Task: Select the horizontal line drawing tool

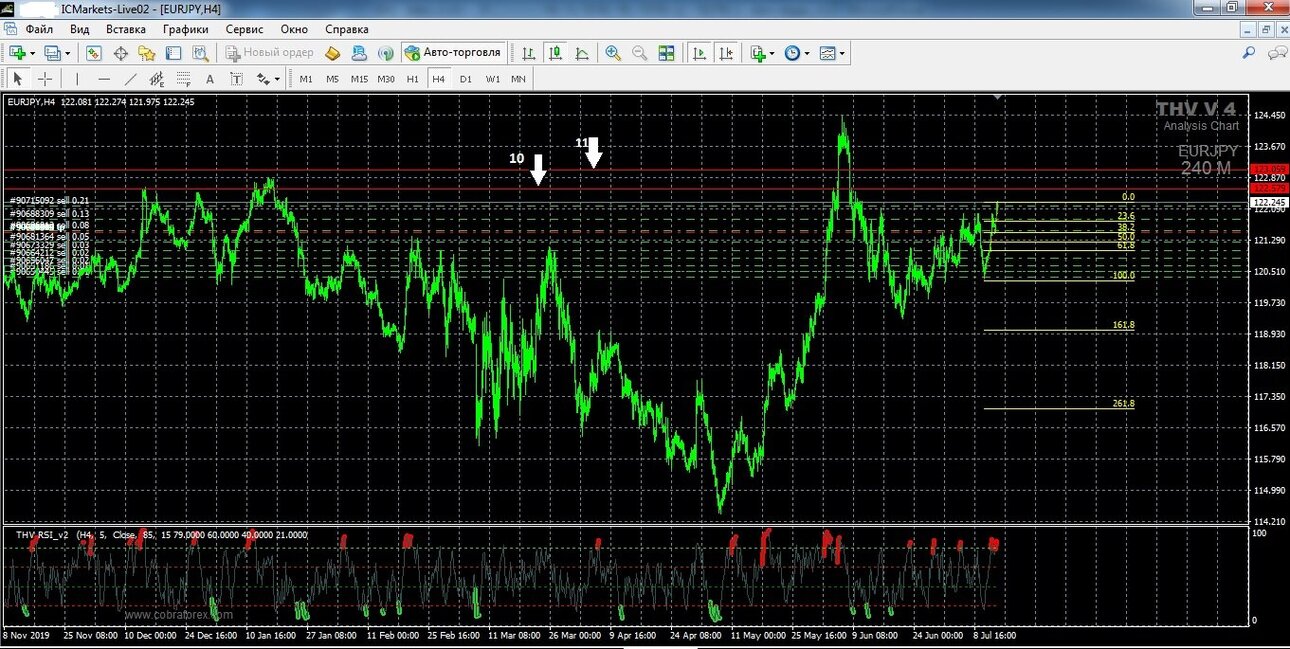Action: pos(104,79)
